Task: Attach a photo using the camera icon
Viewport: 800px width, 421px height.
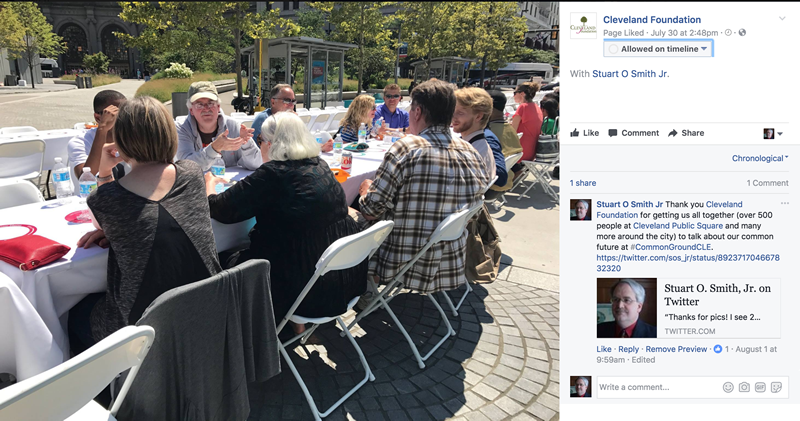Action: 744,387
